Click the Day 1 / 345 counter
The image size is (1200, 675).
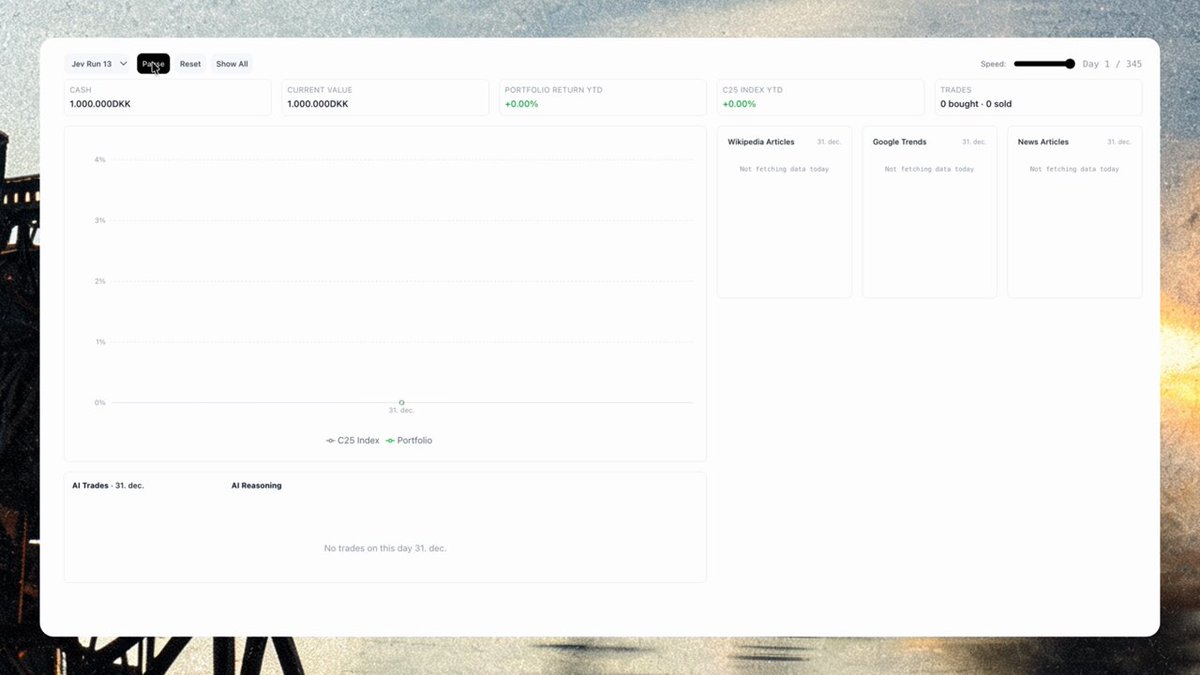coord(1112,64)
